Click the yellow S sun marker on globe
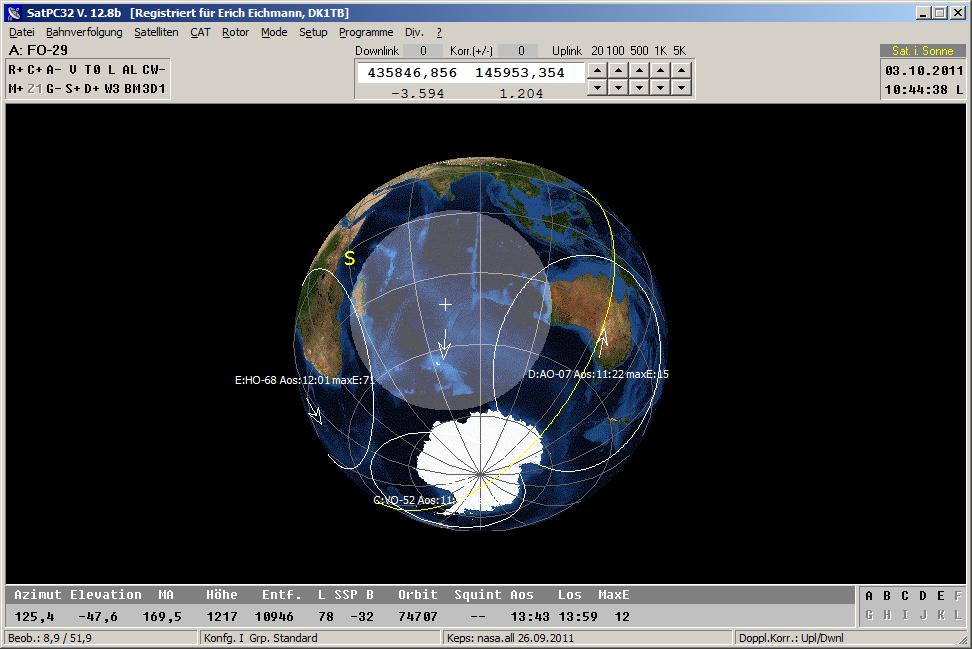Screen dimensions: 972x649 [x=350, y=259]
